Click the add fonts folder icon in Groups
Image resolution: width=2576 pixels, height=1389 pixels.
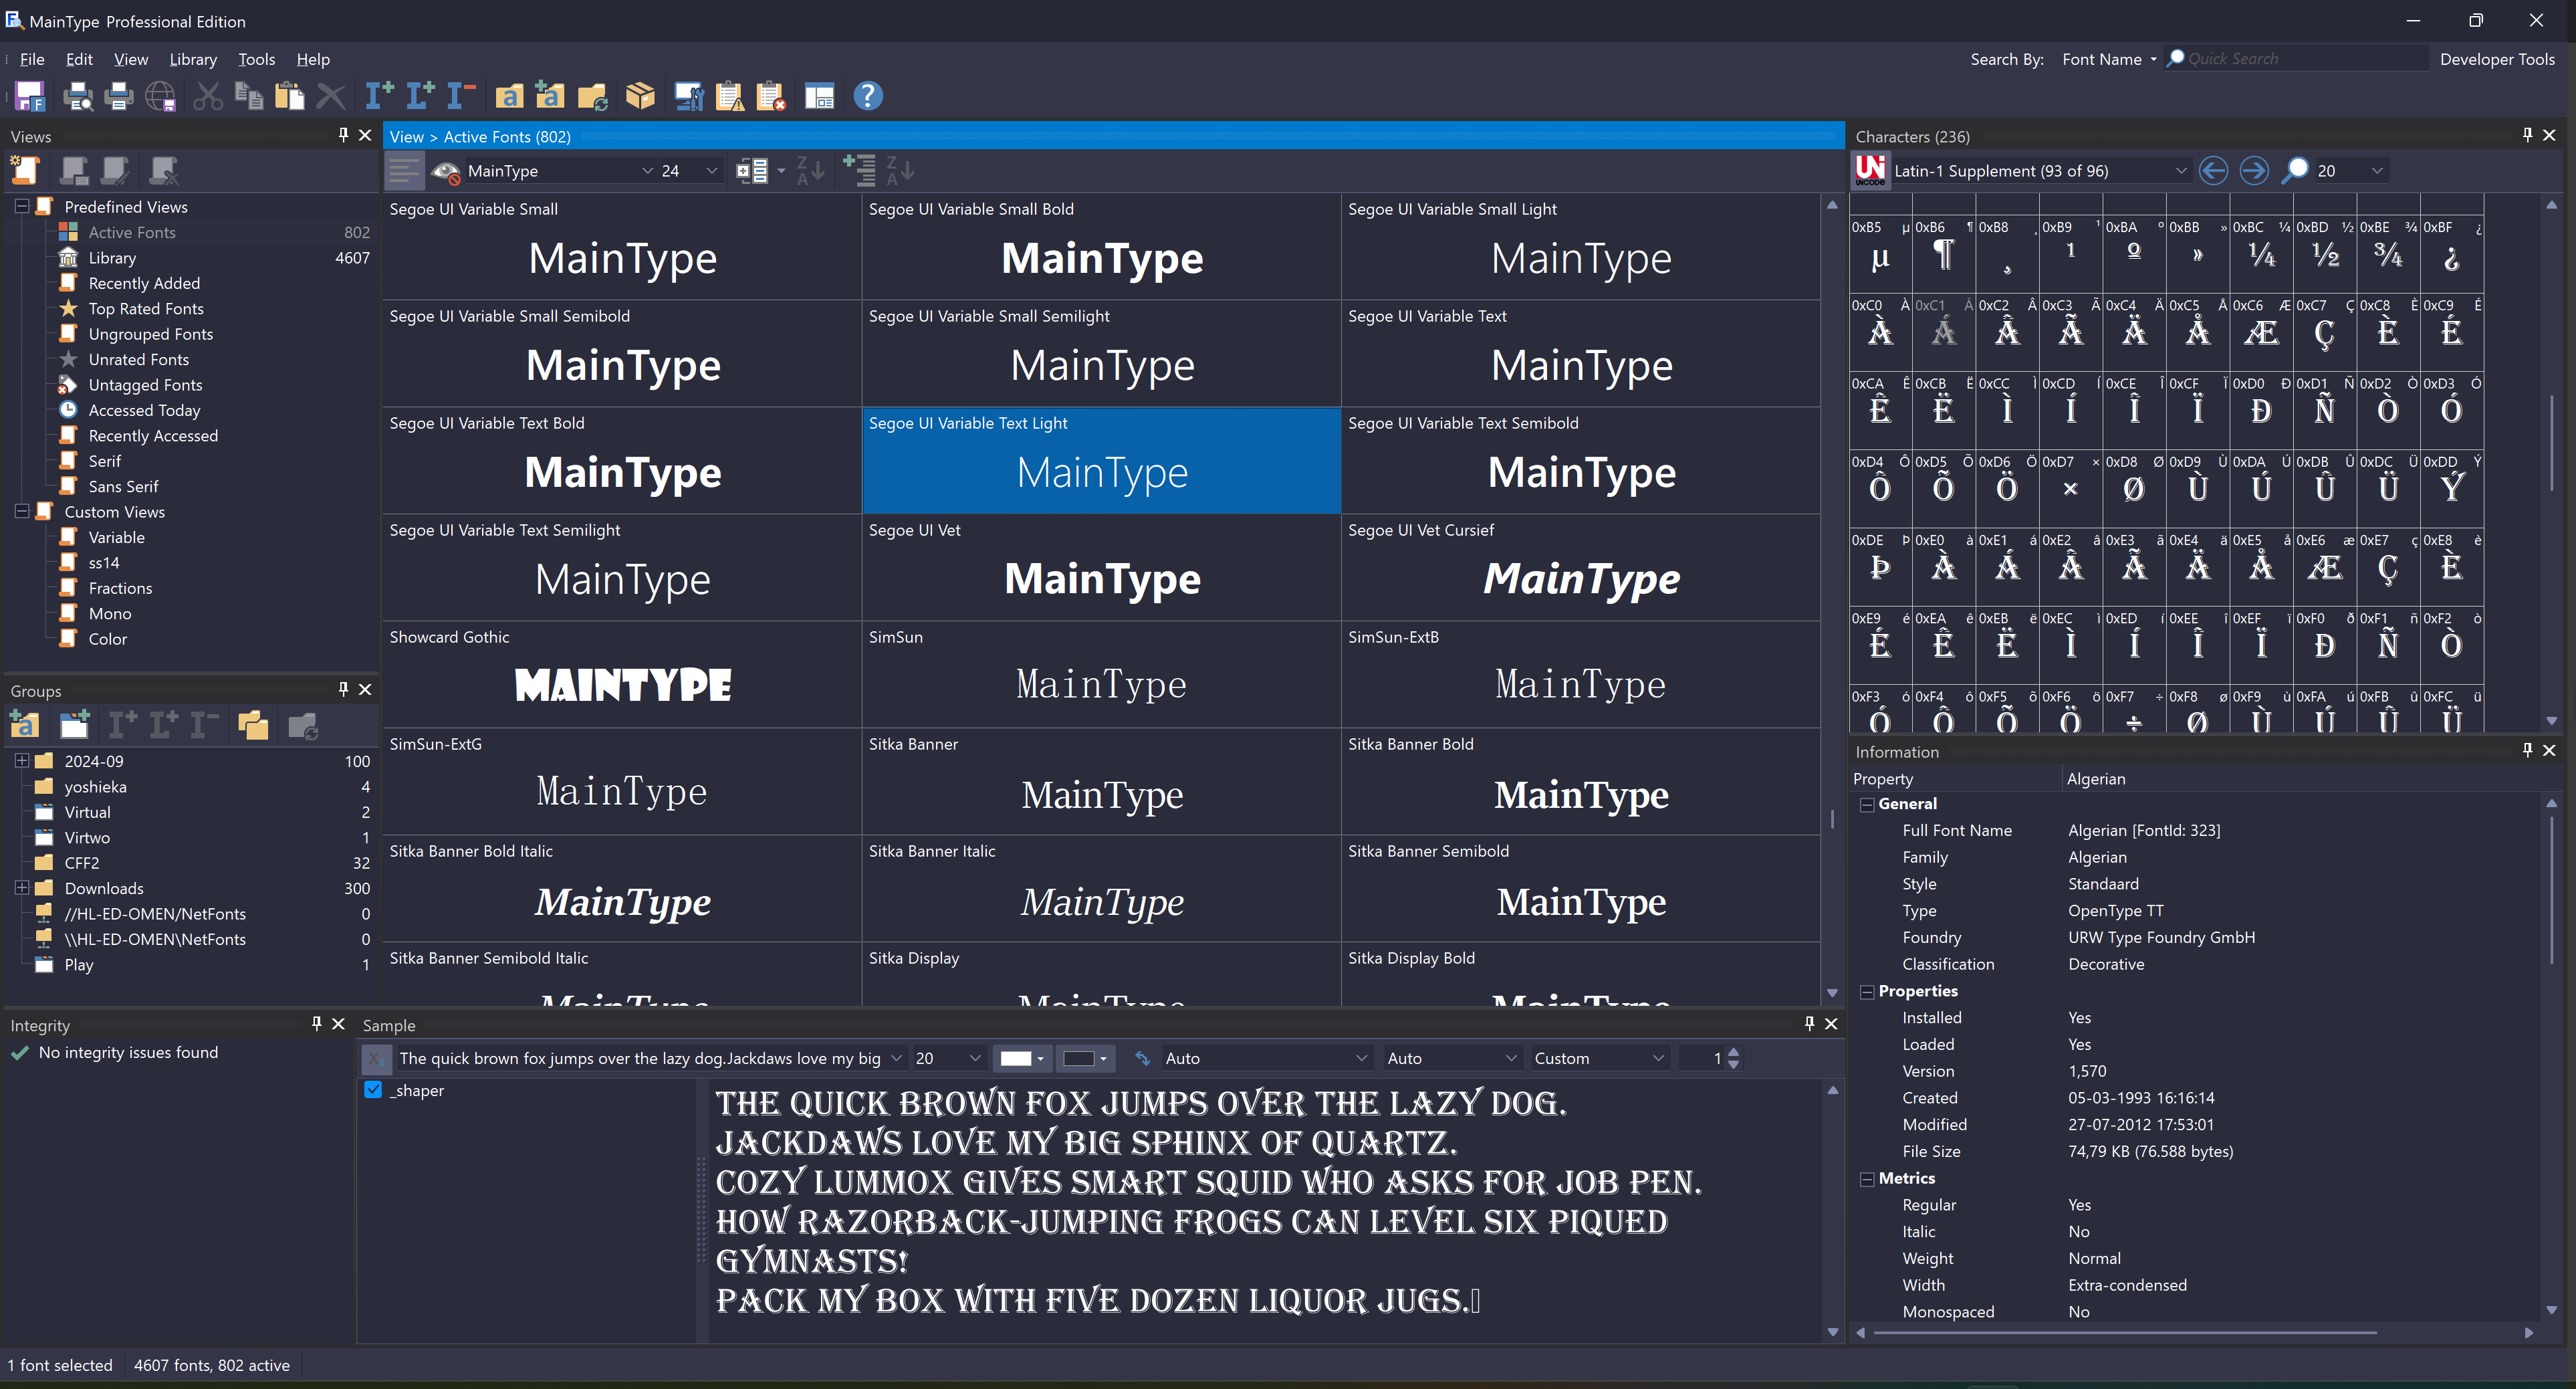pos(25,725)
